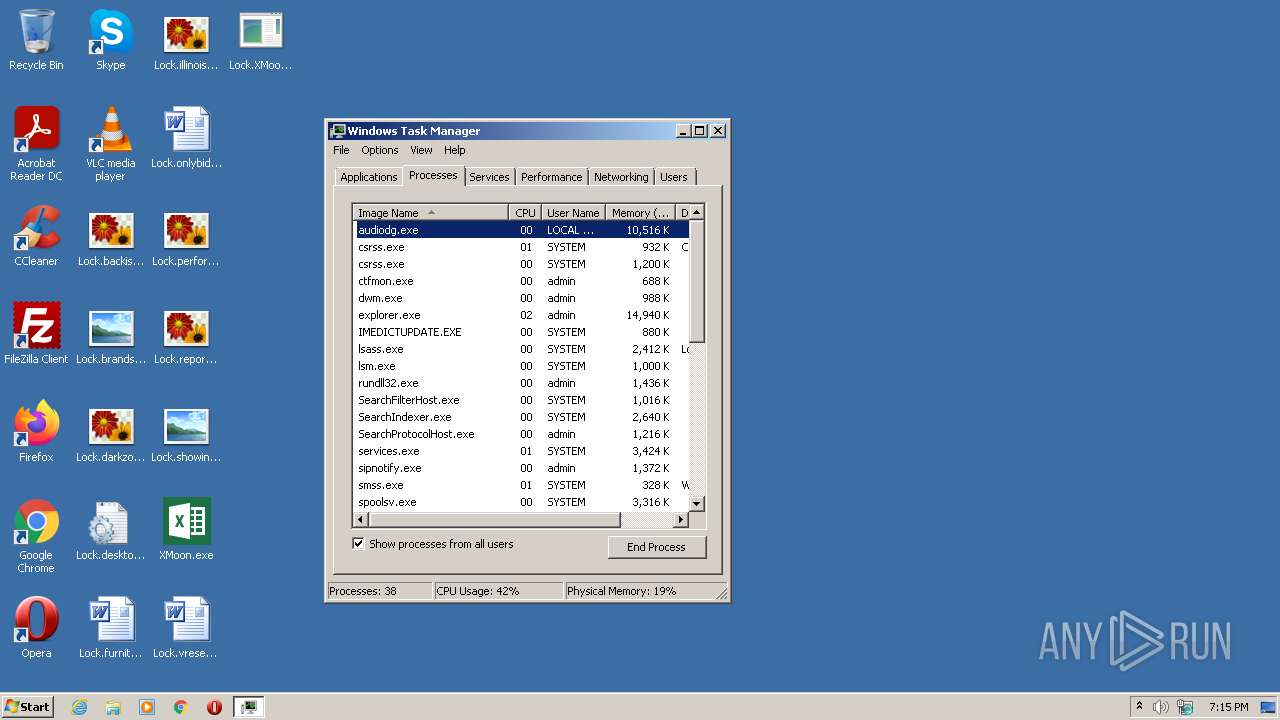Open Firefox desktop shortcut
Image resolution: width=1280 pixels, height=720 pixels.
pos(36,432)
